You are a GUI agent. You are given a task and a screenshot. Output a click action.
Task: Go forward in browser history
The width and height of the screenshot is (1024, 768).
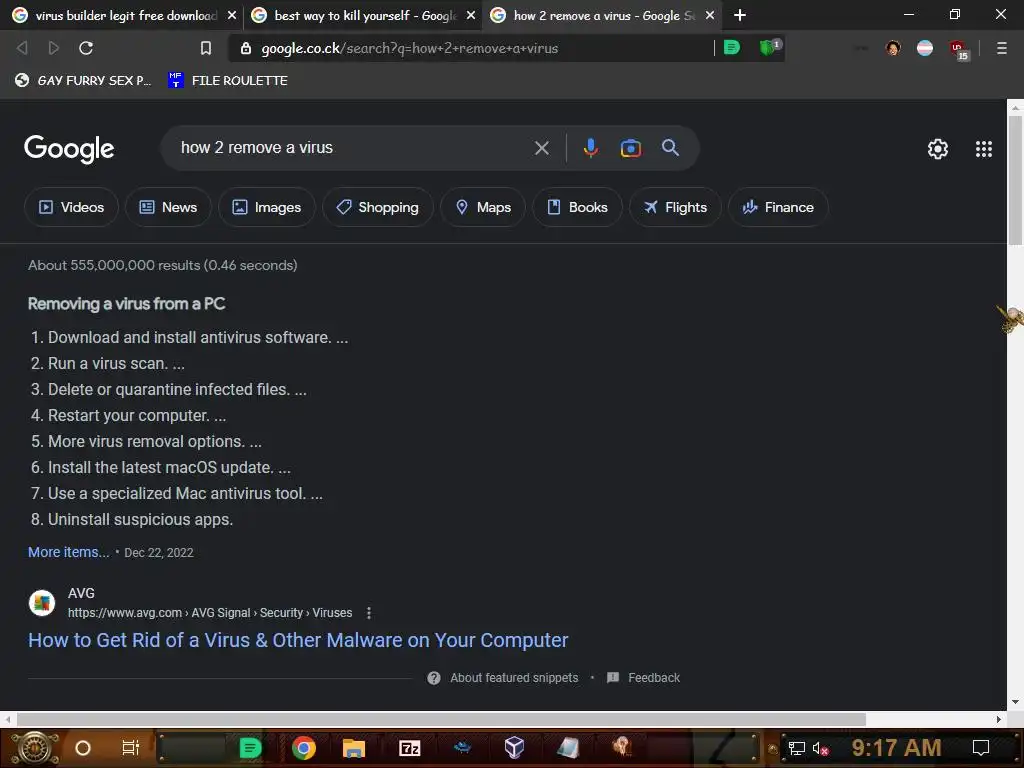[x=54, y=48]
